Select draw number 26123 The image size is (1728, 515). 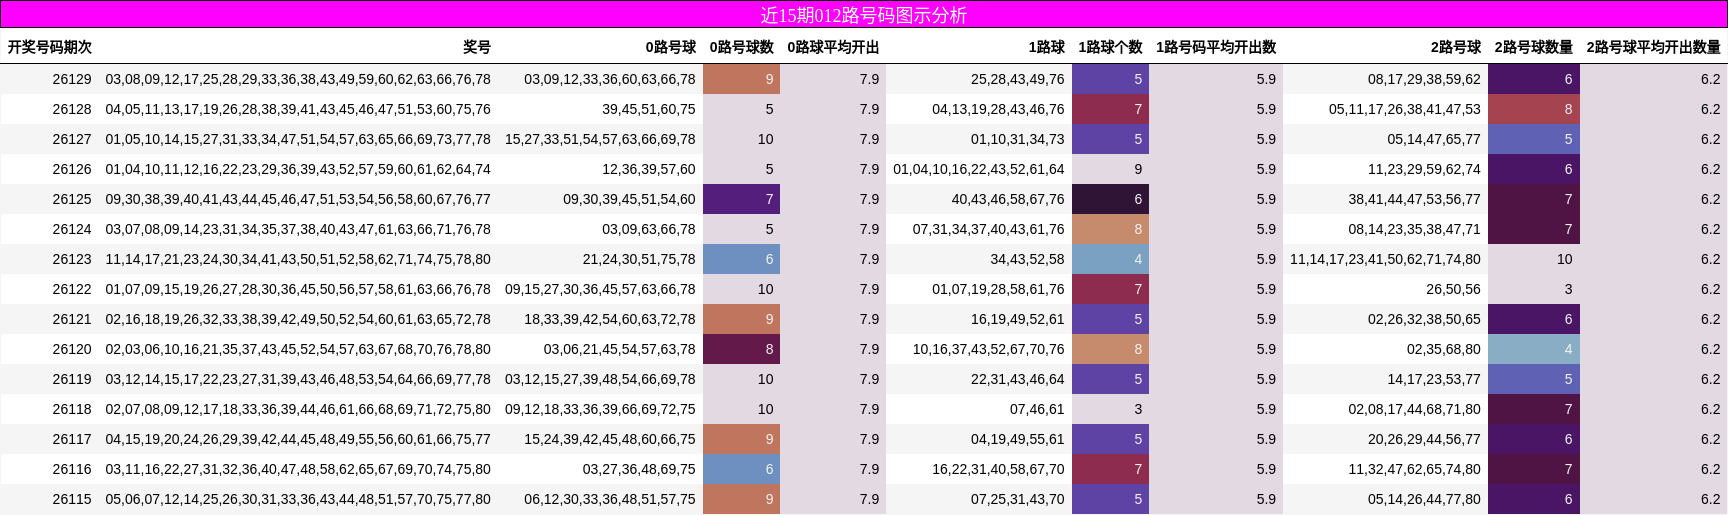[x=72, y=259]
